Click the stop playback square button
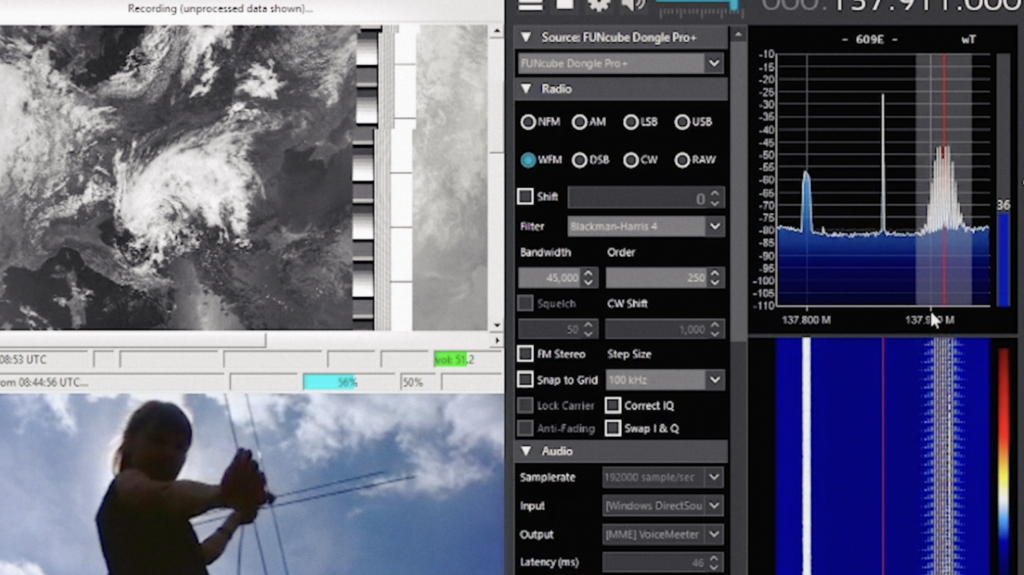1024x575 pixels. [565, 4]
